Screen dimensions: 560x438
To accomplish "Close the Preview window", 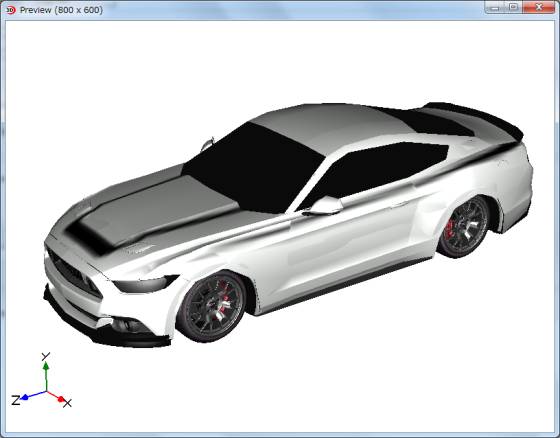I will click(x=538, y=7).
